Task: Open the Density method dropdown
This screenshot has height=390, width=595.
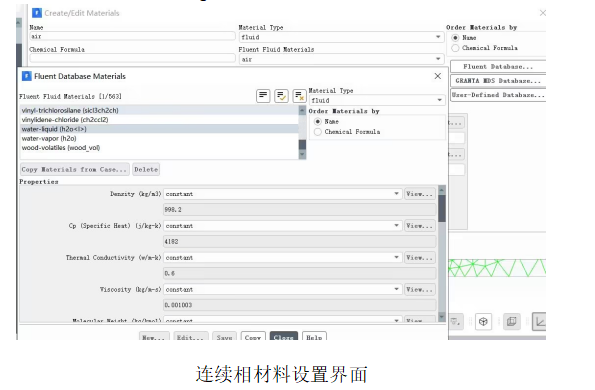Action: point(282,194)
